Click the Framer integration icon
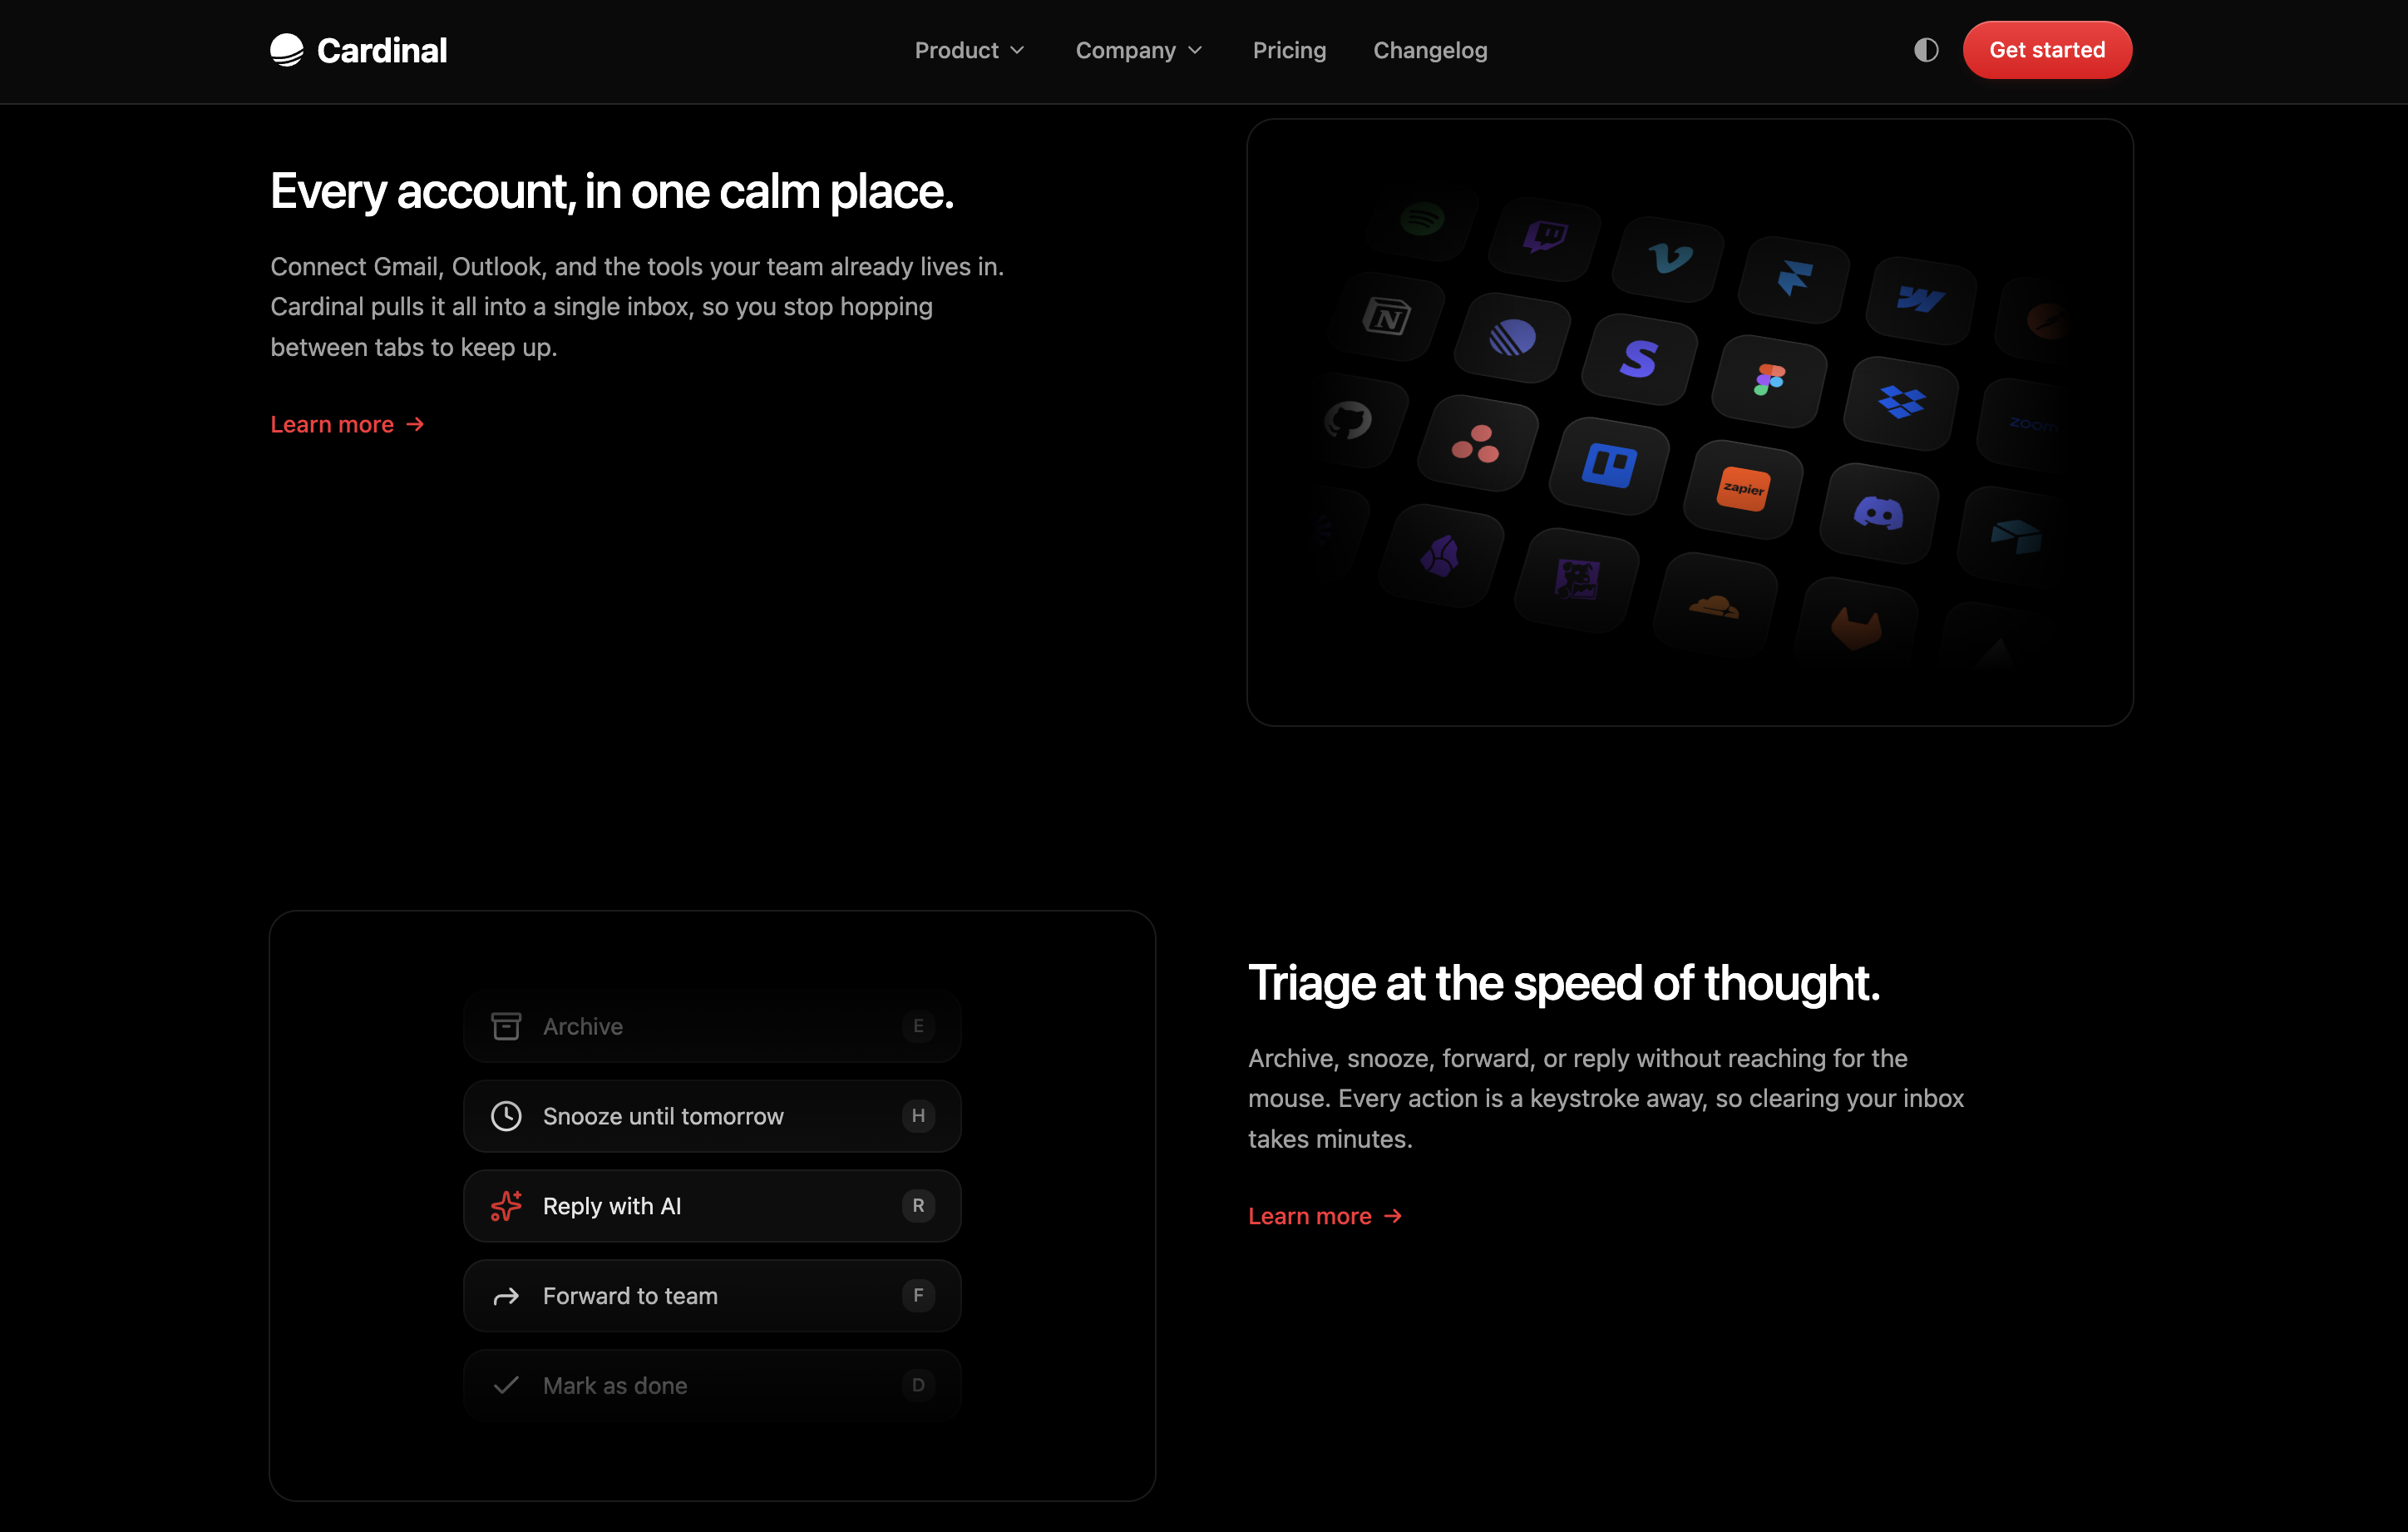The width and height of the screenshot is (2408, 1532). coord(1795,279)
